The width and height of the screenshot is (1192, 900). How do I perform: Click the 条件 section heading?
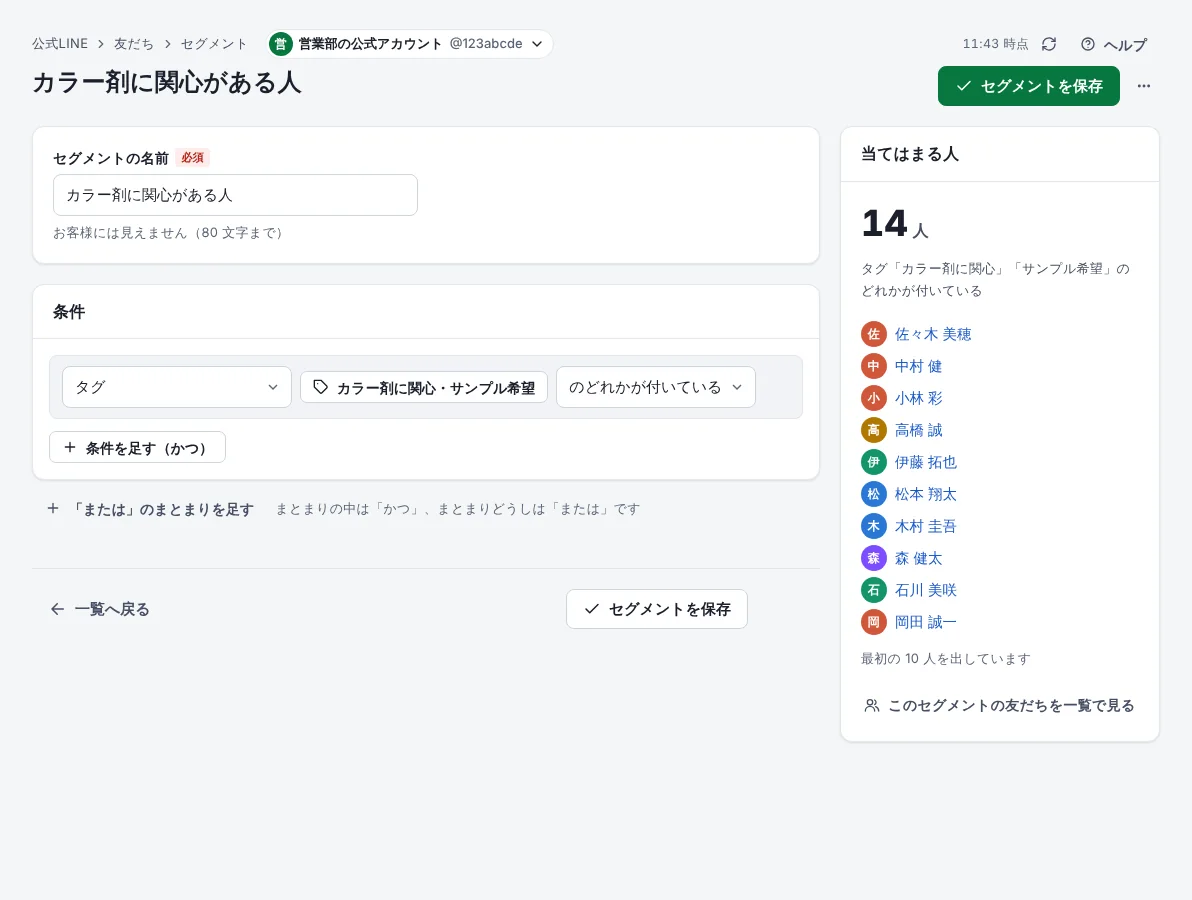[69, 312]
